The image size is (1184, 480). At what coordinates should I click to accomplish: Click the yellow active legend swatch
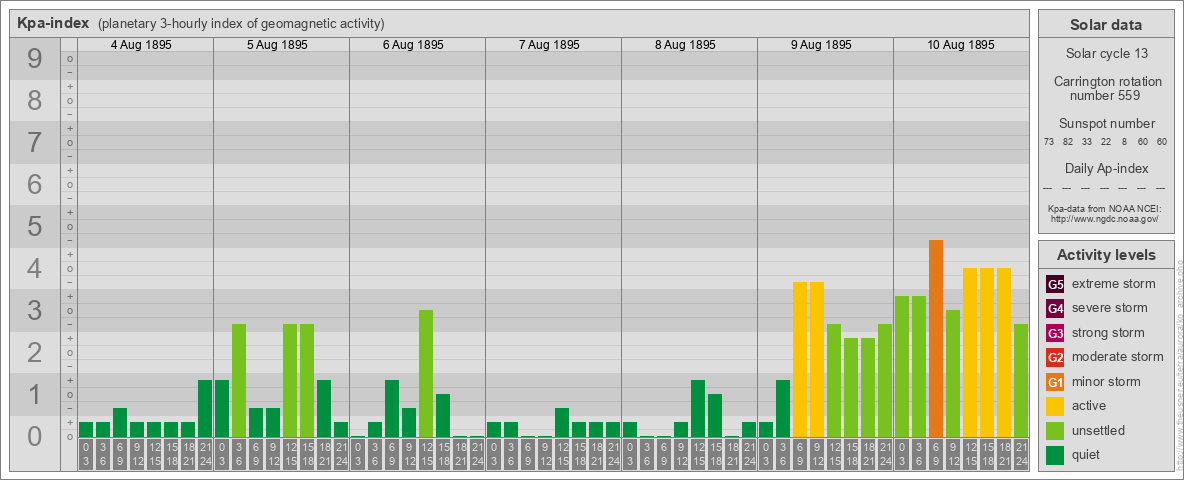1055,406
